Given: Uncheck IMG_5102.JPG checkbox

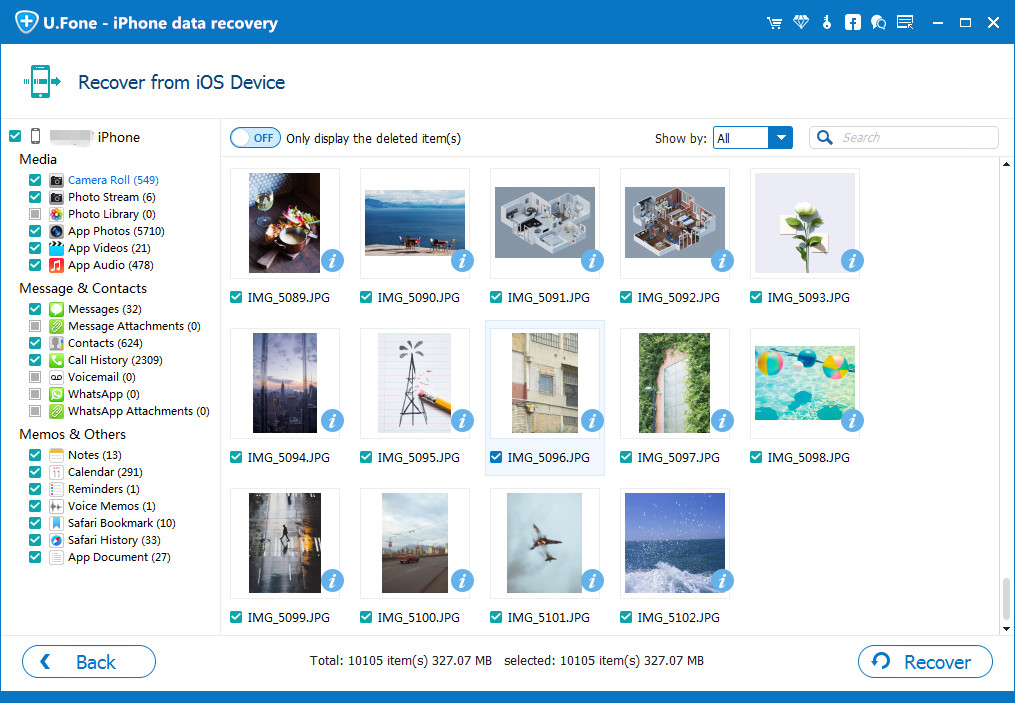Looking at the screenshot, I should (x=626, y=617).
